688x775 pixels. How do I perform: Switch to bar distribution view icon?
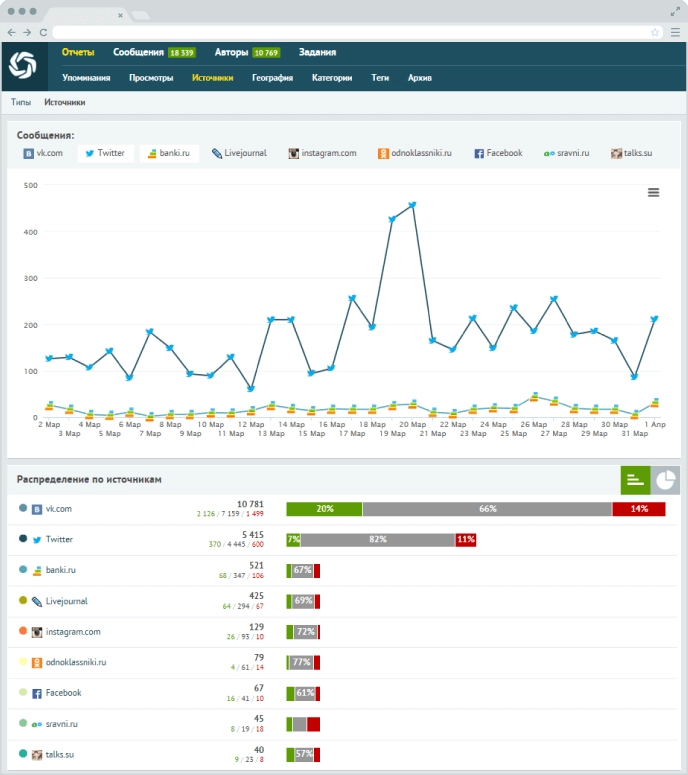coord(635,479)
